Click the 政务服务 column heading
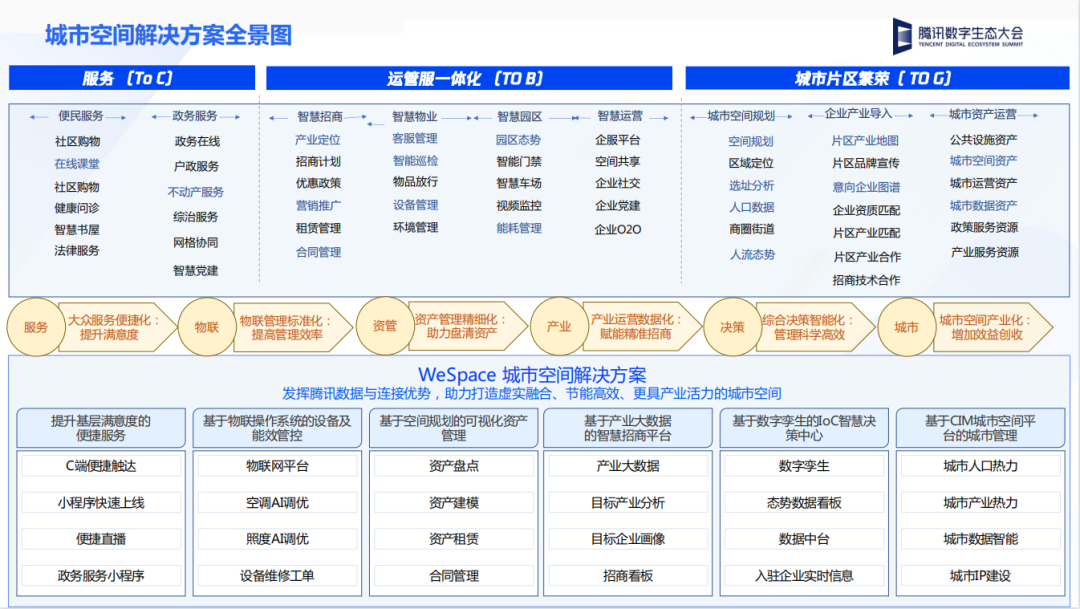Image resolution: width=1080 pixels, height=609 pixels. pos(195,116)
